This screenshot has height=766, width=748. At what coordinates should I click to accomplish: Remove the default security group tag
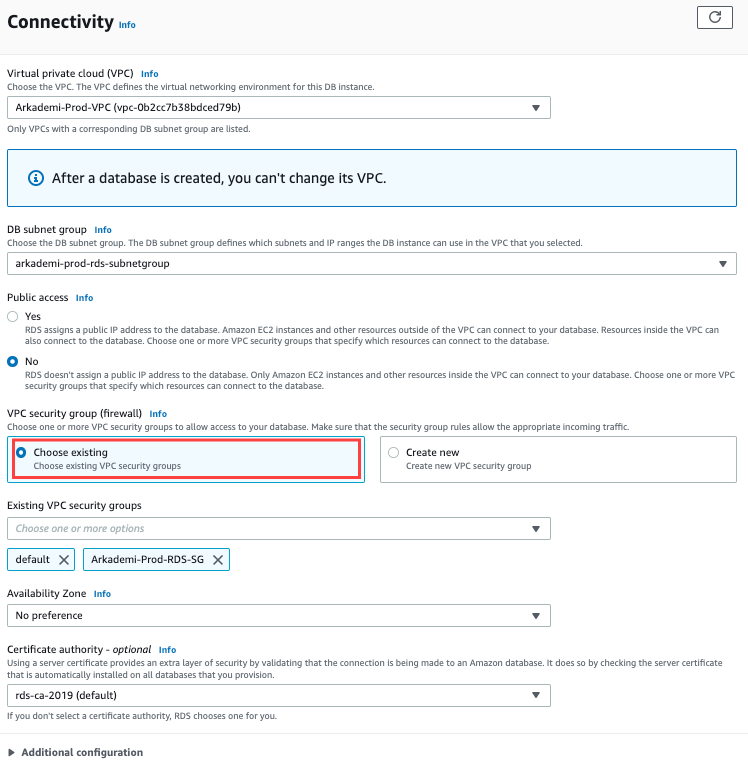[x=65, y=560]
